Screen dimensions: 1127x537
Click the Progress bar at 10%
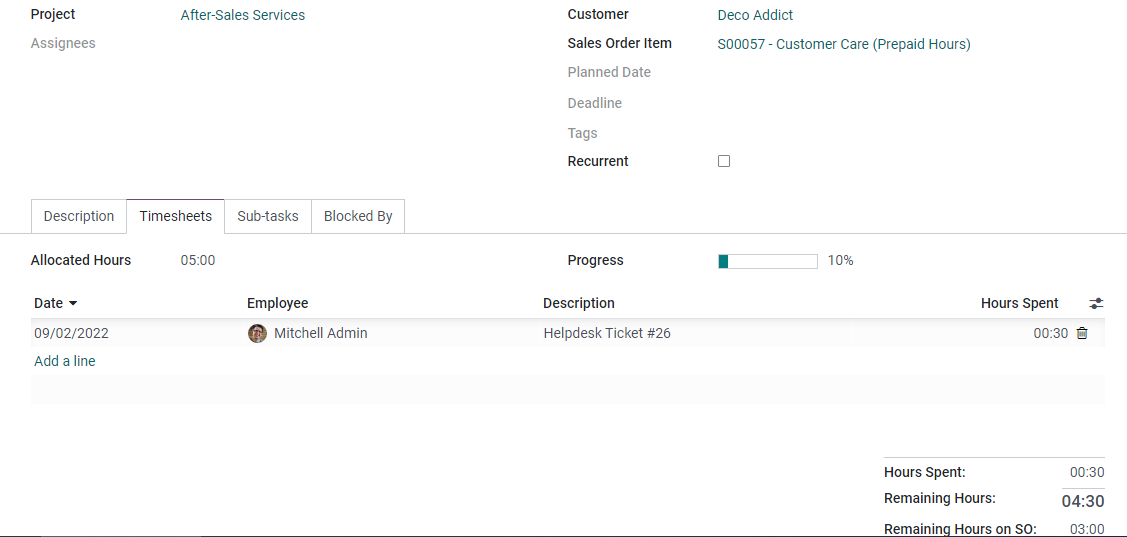pos(768,262)
